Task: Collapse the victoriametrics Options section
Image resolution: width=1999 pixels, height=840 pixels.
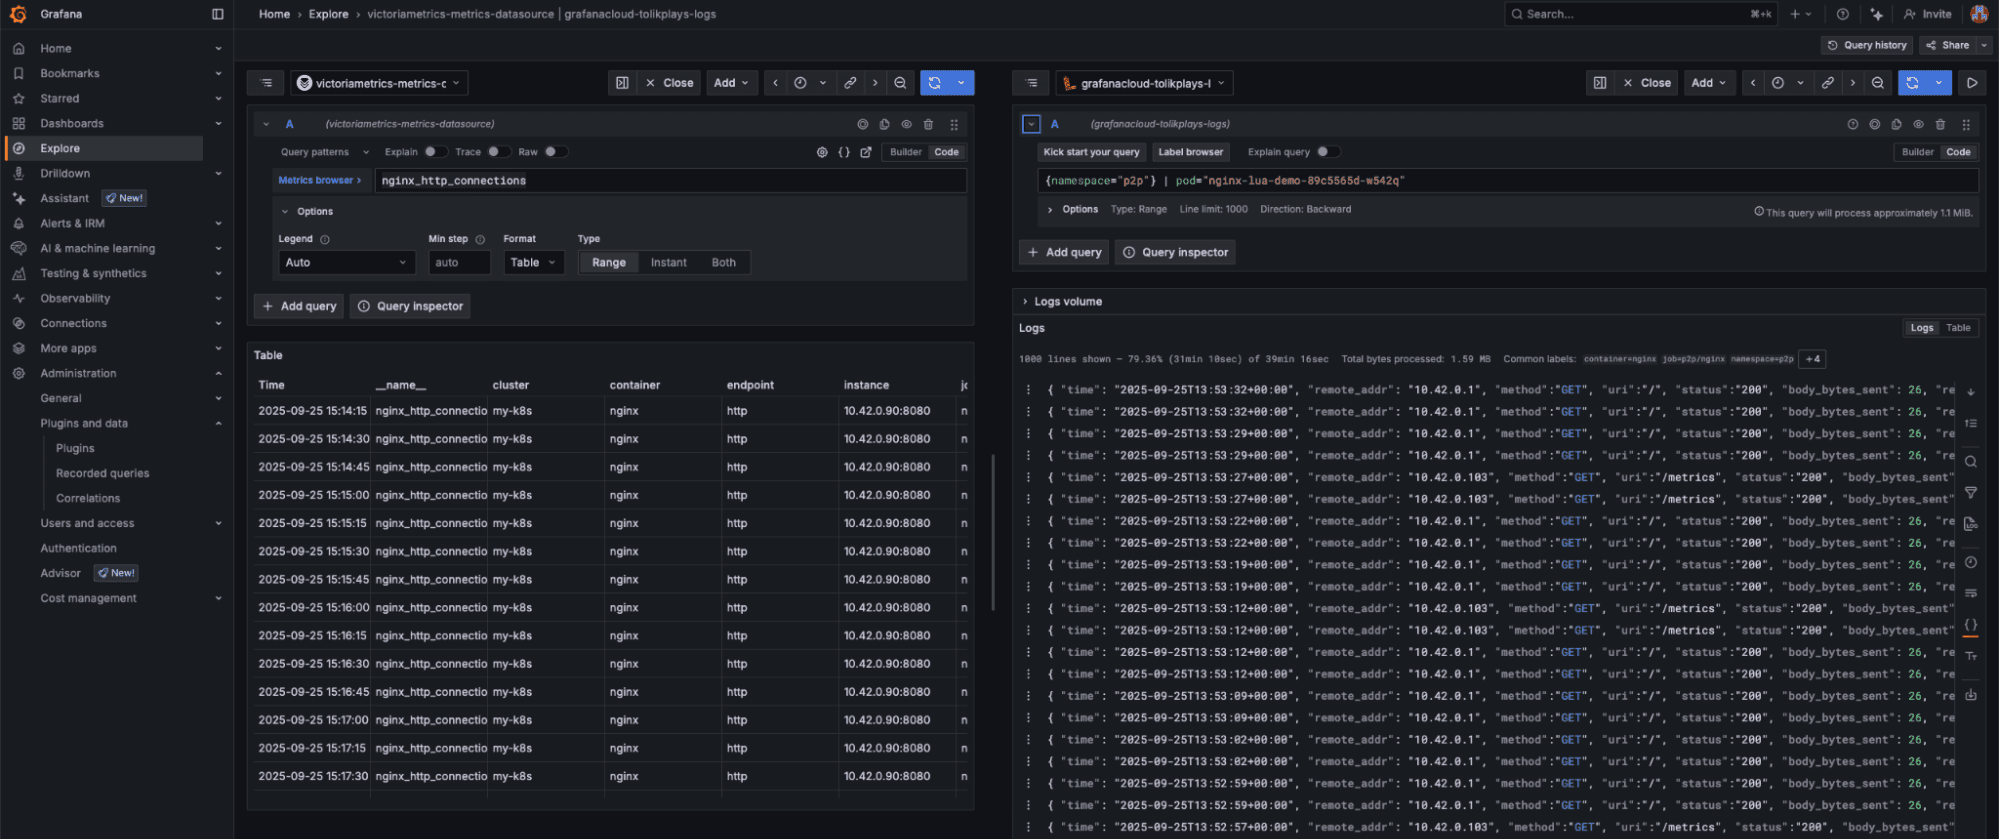Action: coord(307,211)
